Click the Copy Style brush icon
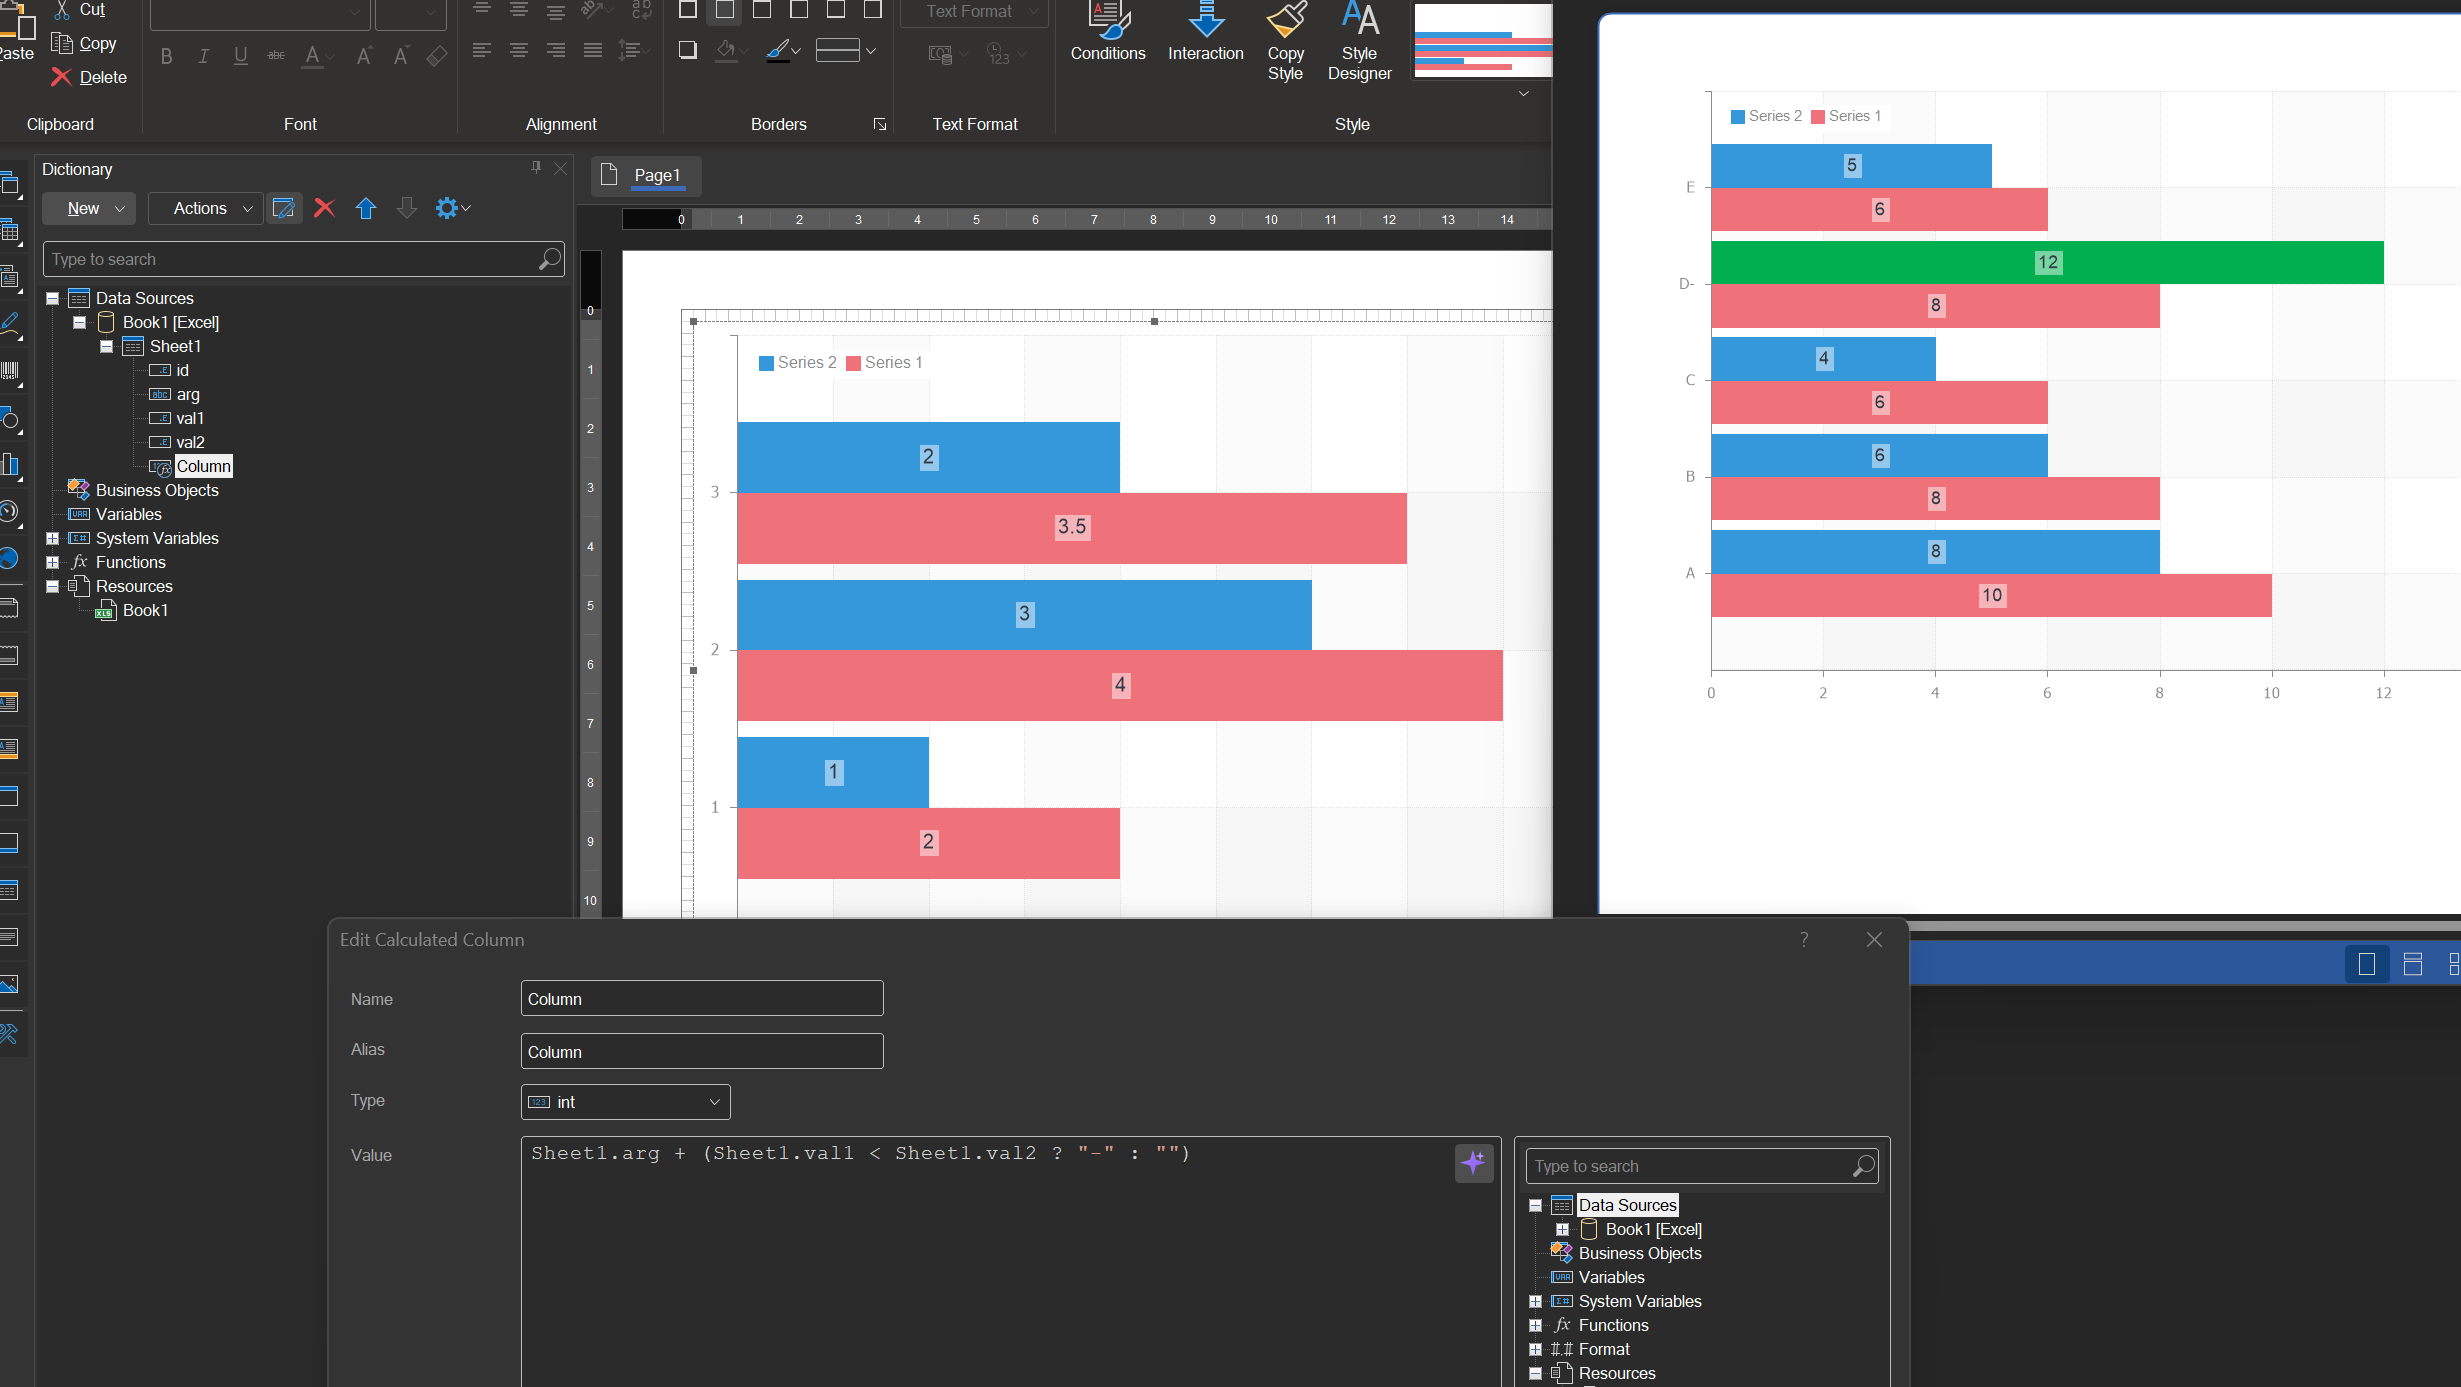This screenshot has width=2461, height=1387. (x=1285, y=40)
